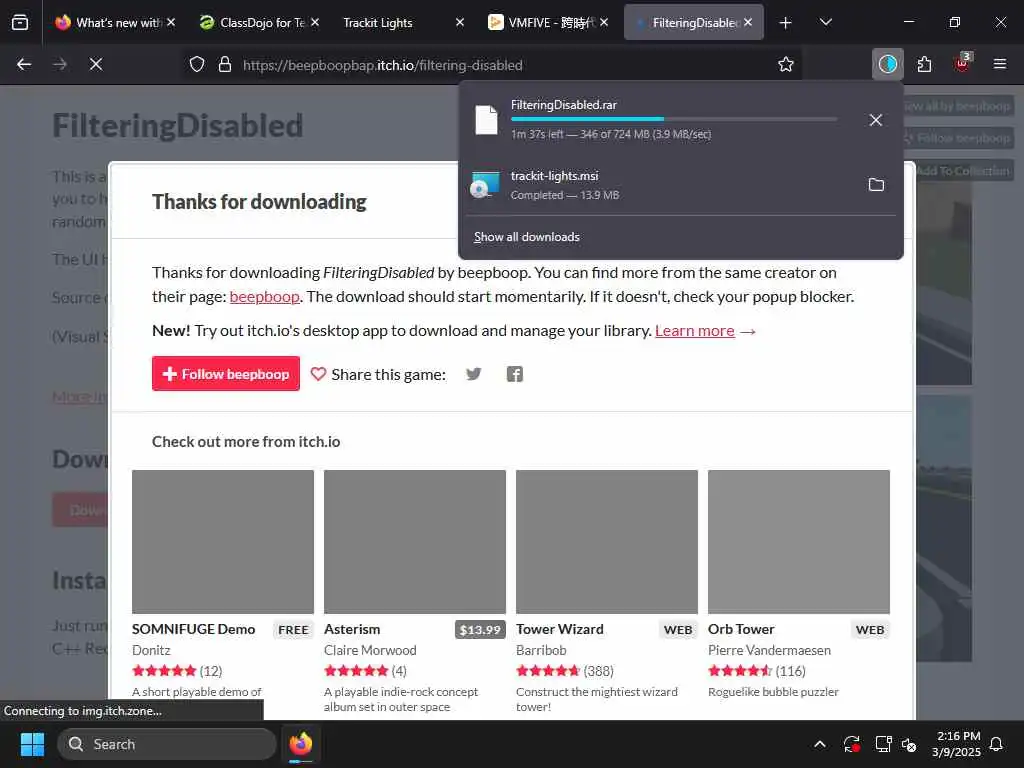Open SOMNIFUGE Demo thumbnail

pyautogui.click(x=223, y=541)
